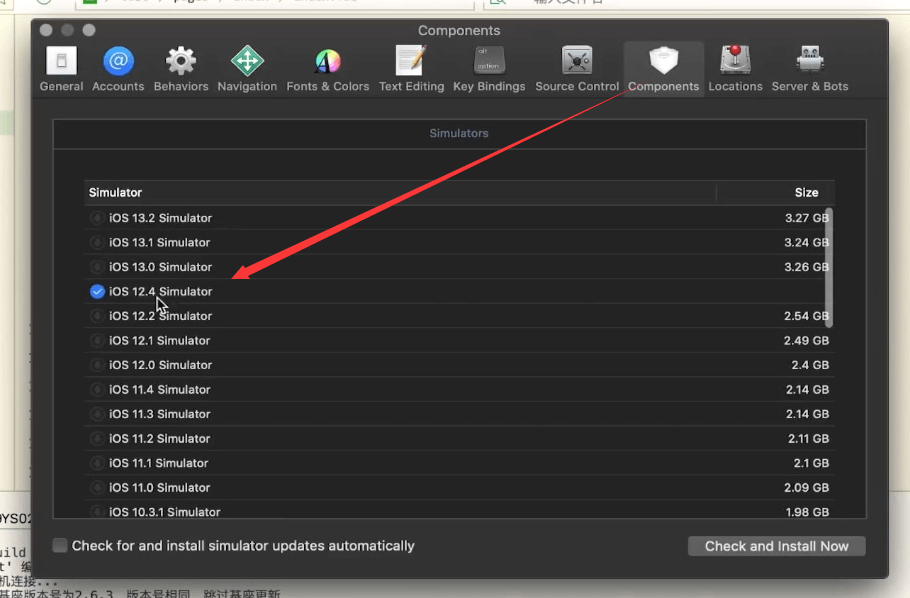
Task: Click the 2.49 GB size value
Action: [x=807, y=341]
